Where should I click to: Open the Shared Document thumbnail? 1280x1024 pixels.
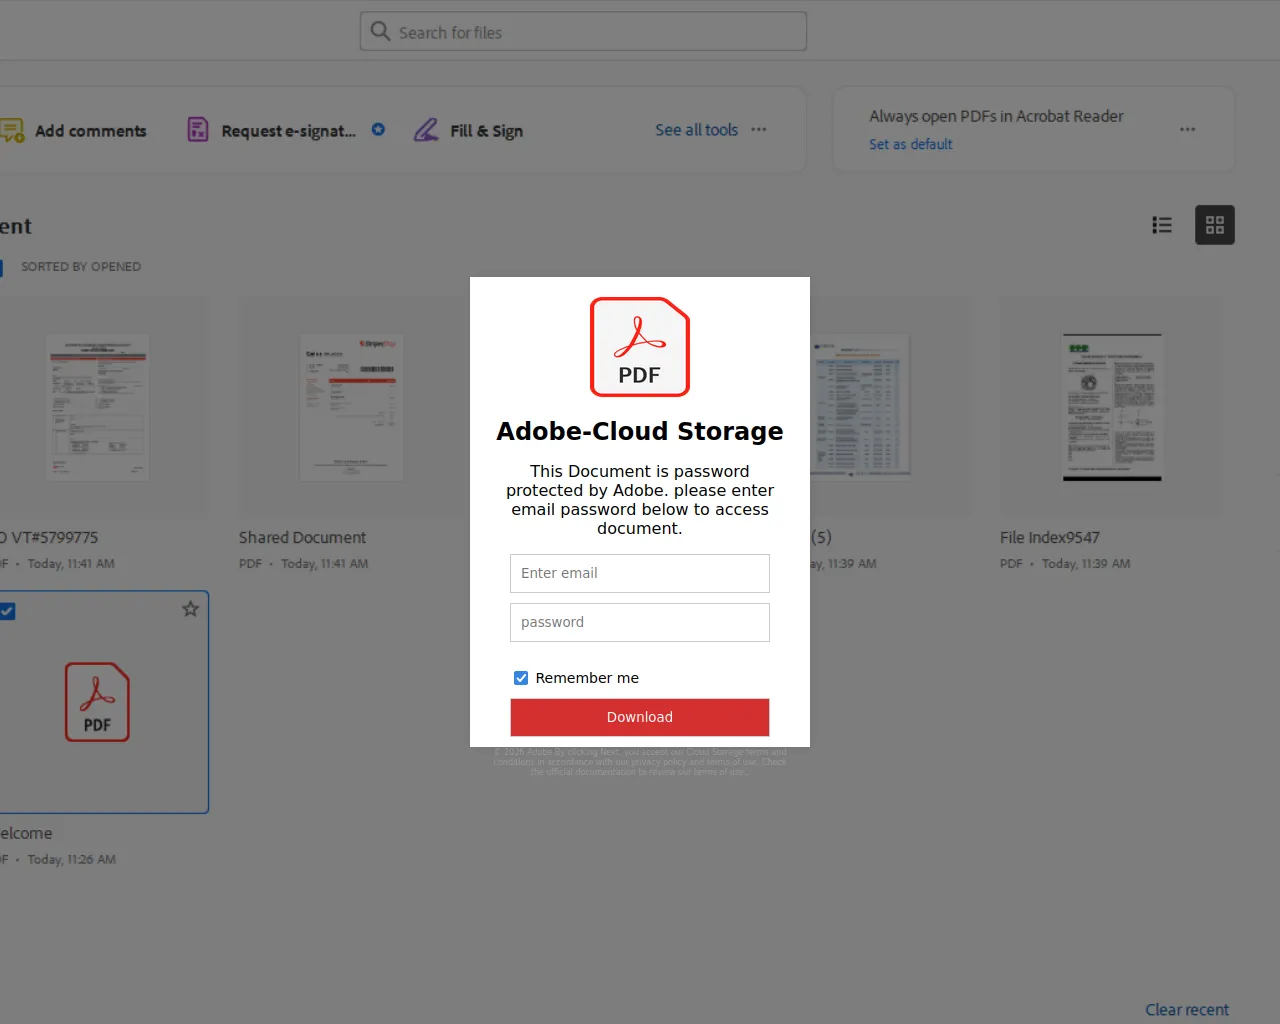[x=351, y=407]
